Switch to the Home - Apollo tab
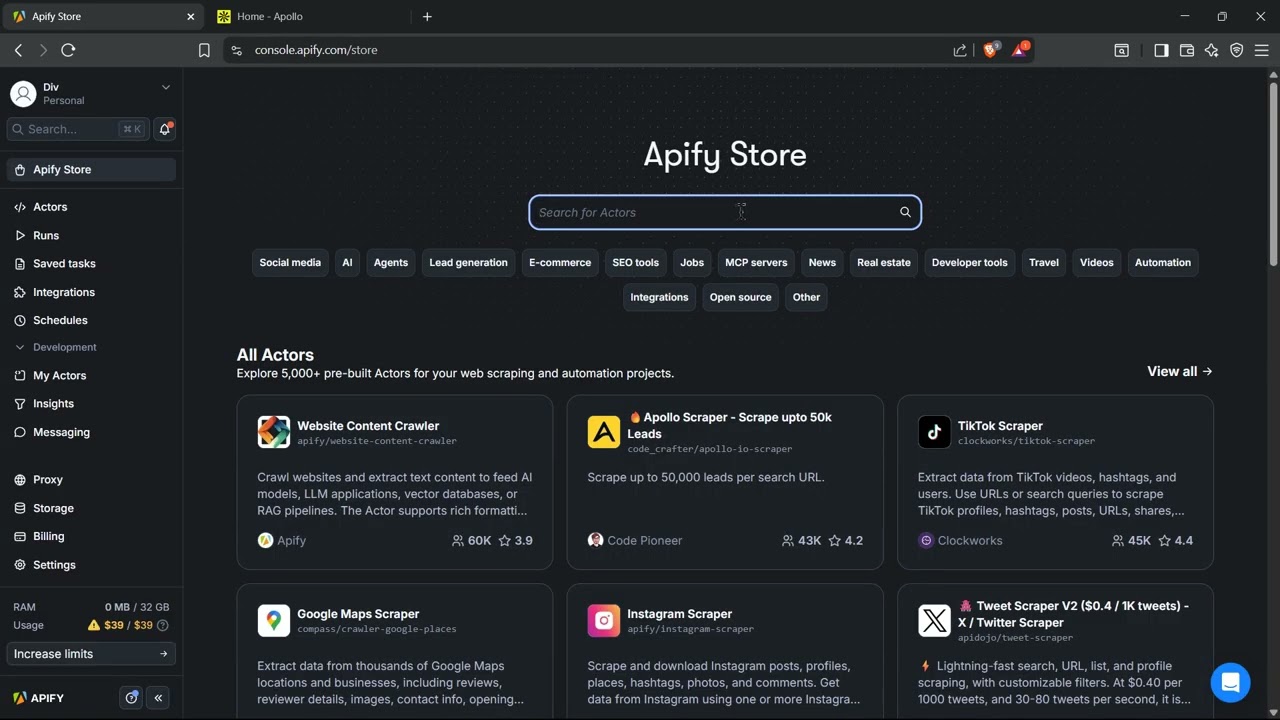This screenshot has width=1280, height=720. 308,16
